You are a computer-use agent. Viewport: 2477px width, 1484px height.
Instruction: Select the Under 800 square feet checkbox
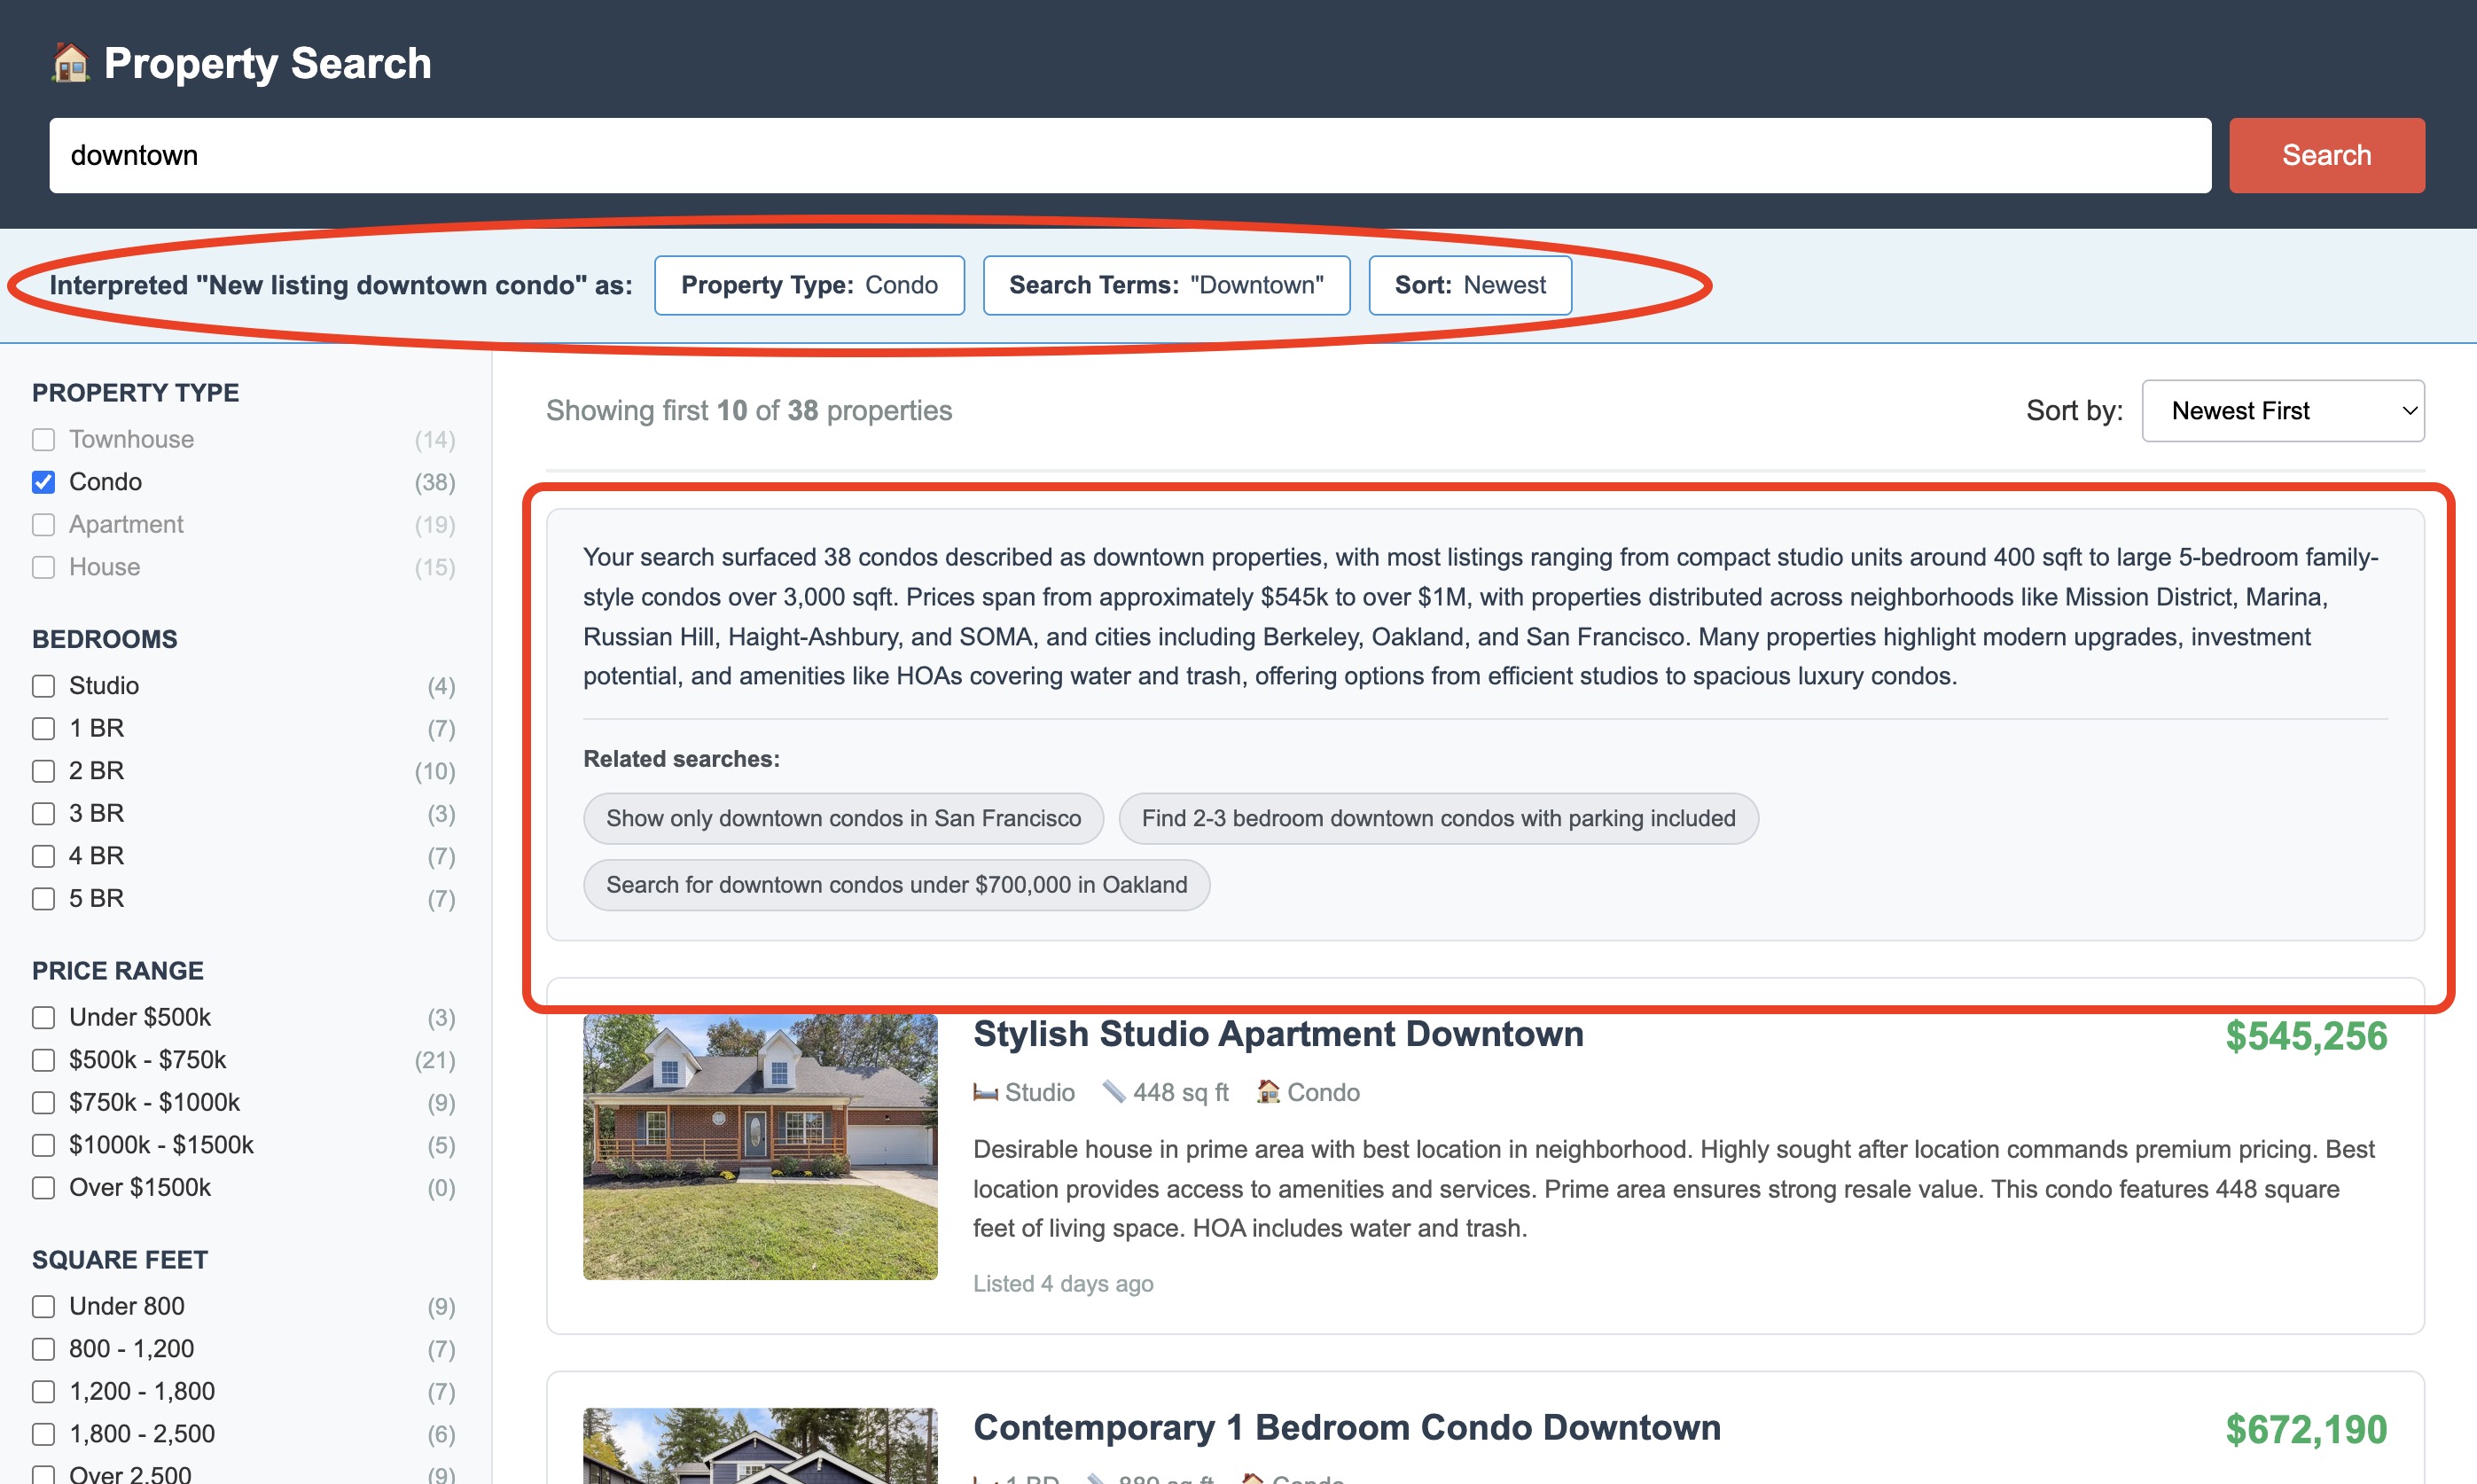pyautogui.click(x=43, y=1306)
